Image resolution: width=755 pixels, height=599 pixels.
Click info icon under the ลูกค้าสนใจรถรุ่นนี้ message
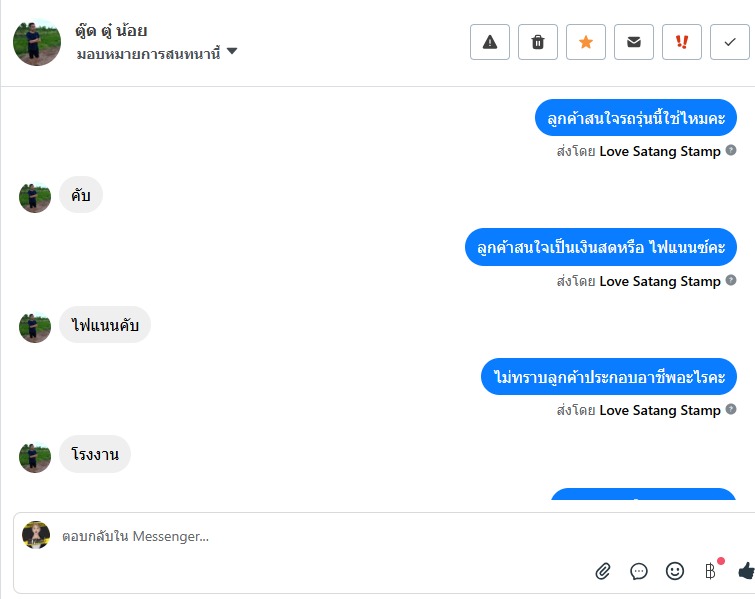click(x=731, y=151)
